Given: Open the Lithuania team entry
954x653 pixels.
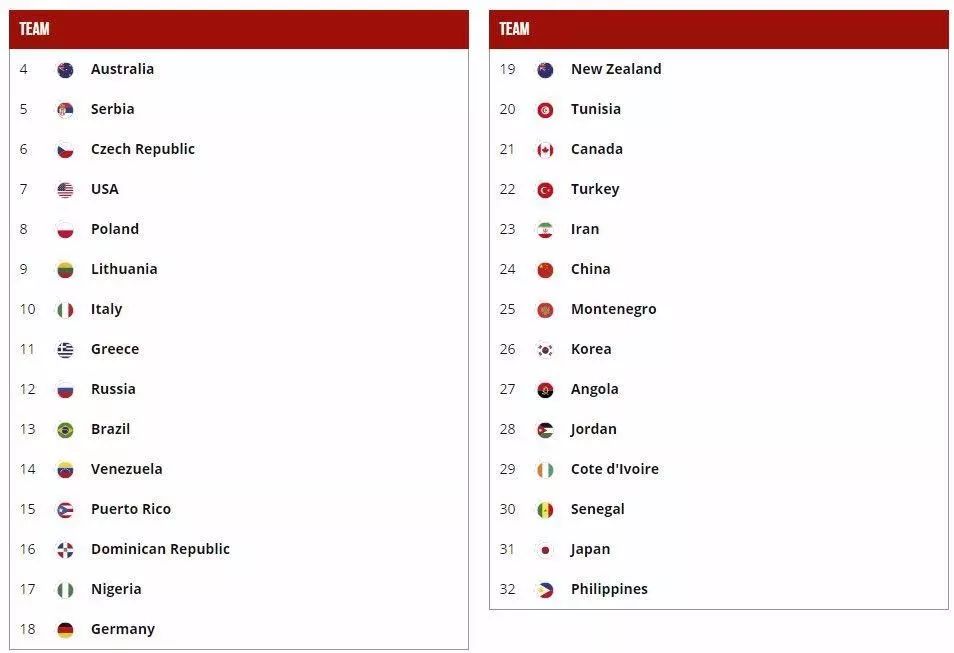Looking at the screenshot, I should [x=238, y=269].
